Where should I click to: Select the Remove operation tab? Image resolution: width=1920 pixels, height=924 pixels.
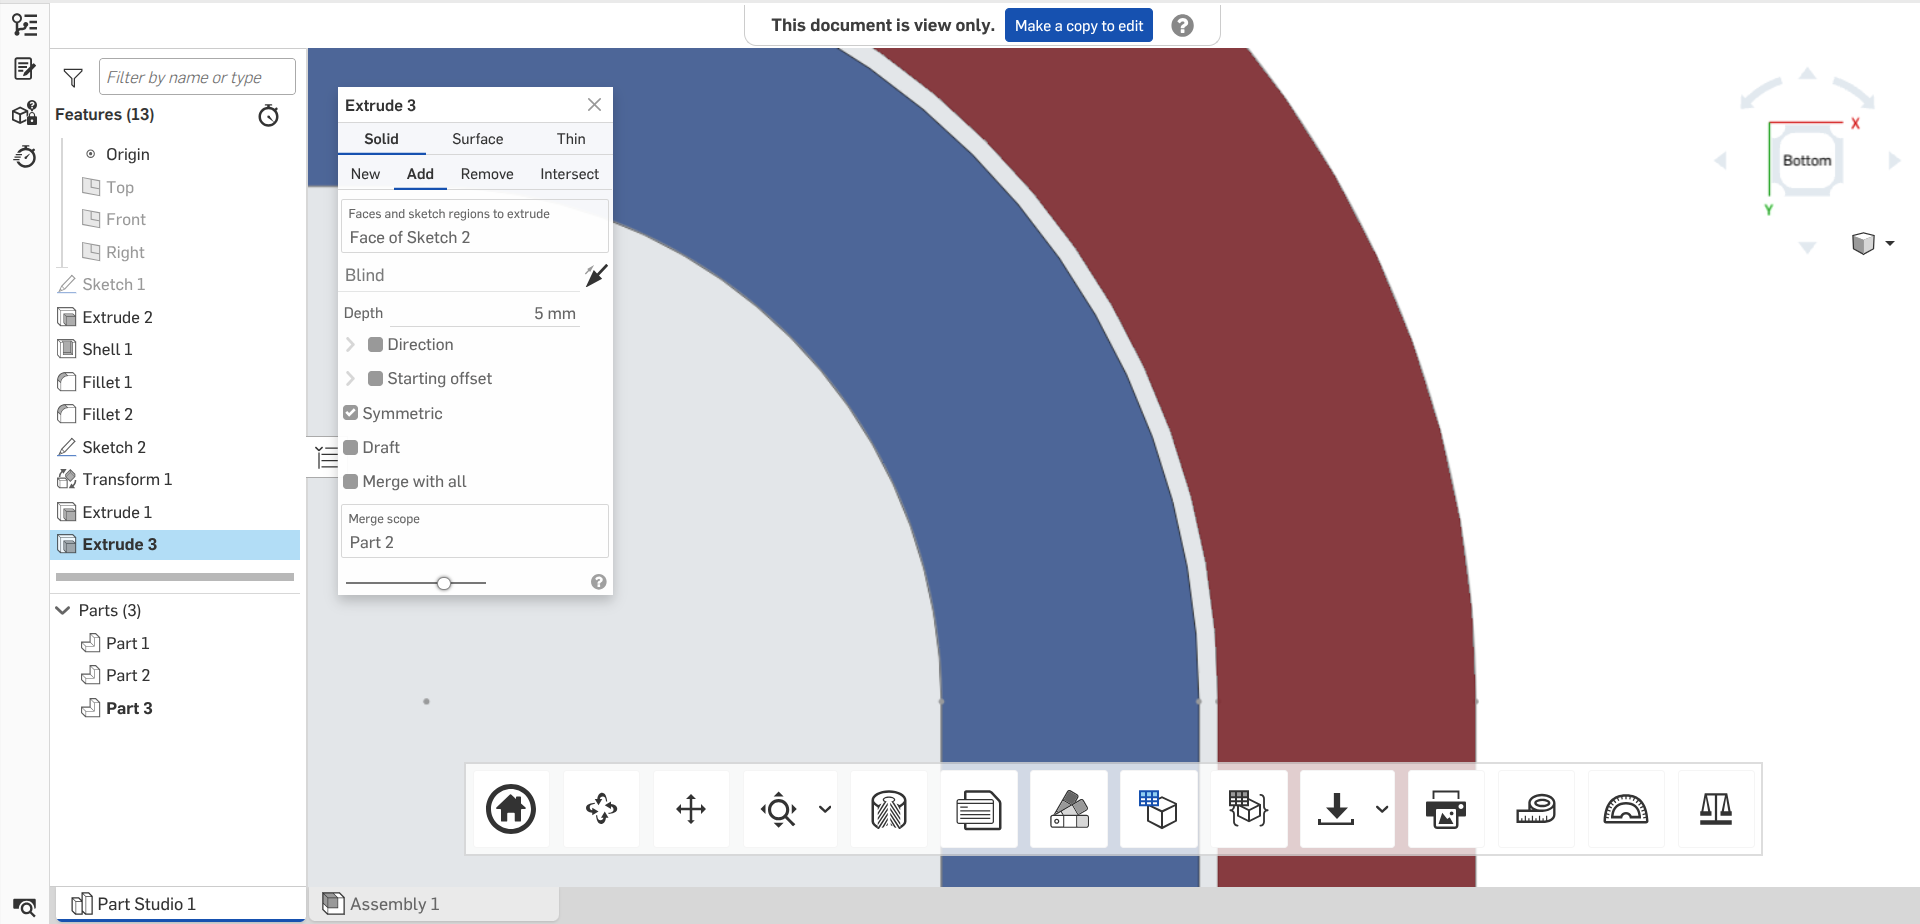[487, 174]
